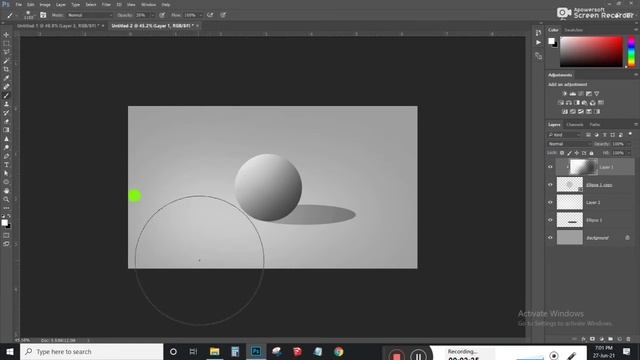Open the layer Fill dropdown
The image size is (640, 360).
[628, 153]
